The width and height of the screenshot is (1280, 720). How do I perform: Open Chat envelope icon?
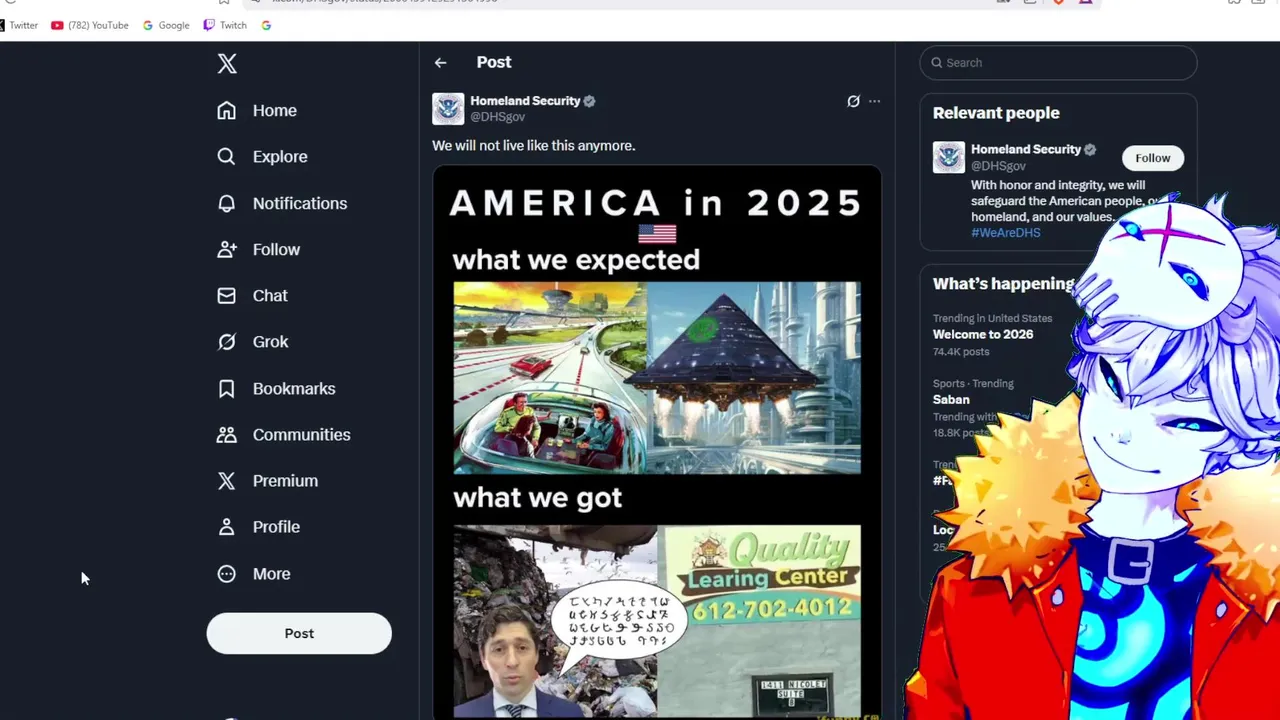(x=227, y=296)
